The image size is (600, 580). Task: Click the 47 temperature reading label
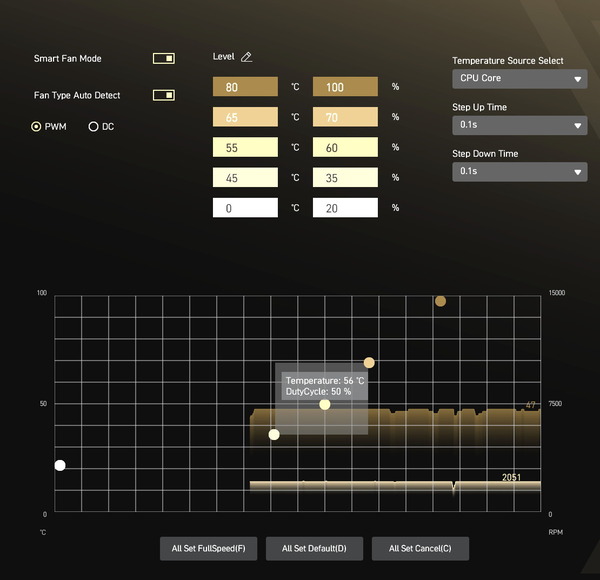(530, 405)
